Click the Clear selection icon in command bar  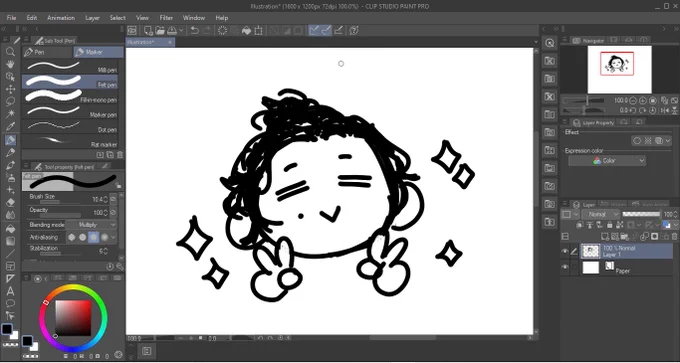click(x=222, y=30)
